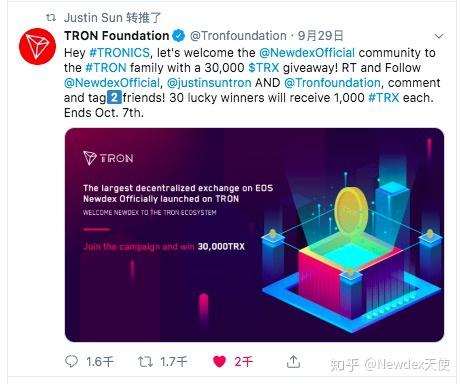The width and height of the screenshot is (461, 384).
Task: Click the retweeted indicator icon beside Justin Sun
Action: tap(51, 18)
